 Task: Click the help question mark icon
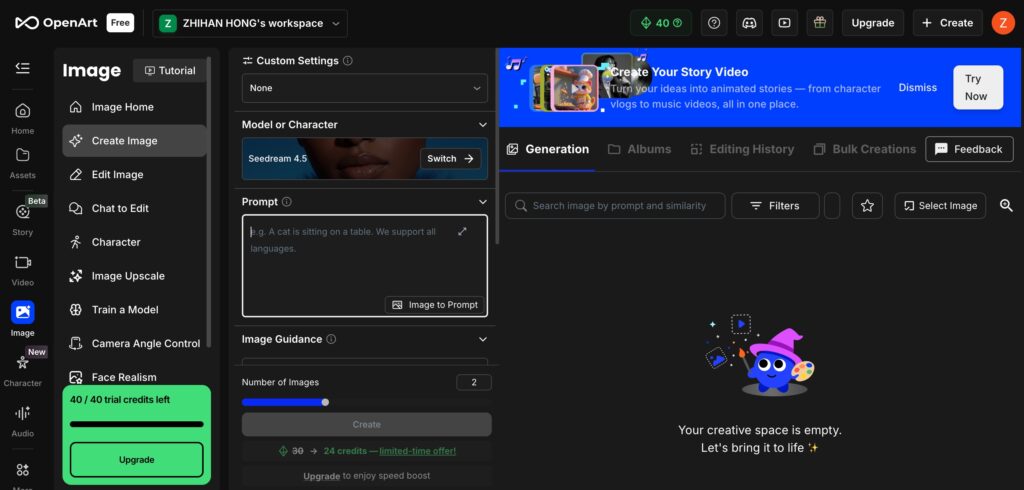point(714,23)
